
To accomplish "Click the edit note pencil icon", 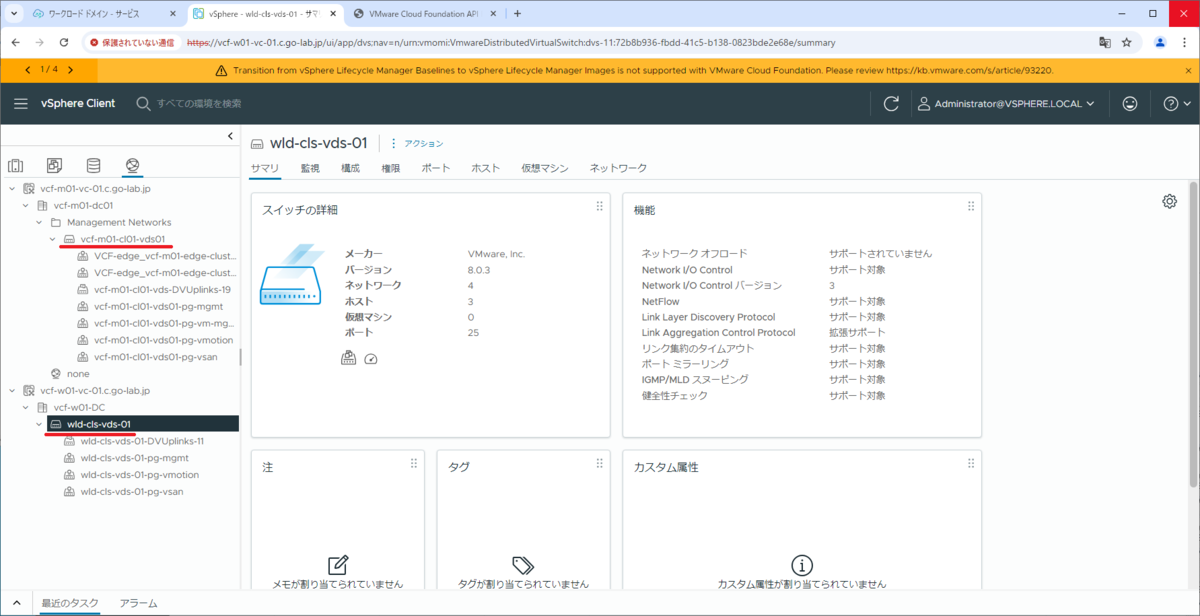I will click(338, 564).
